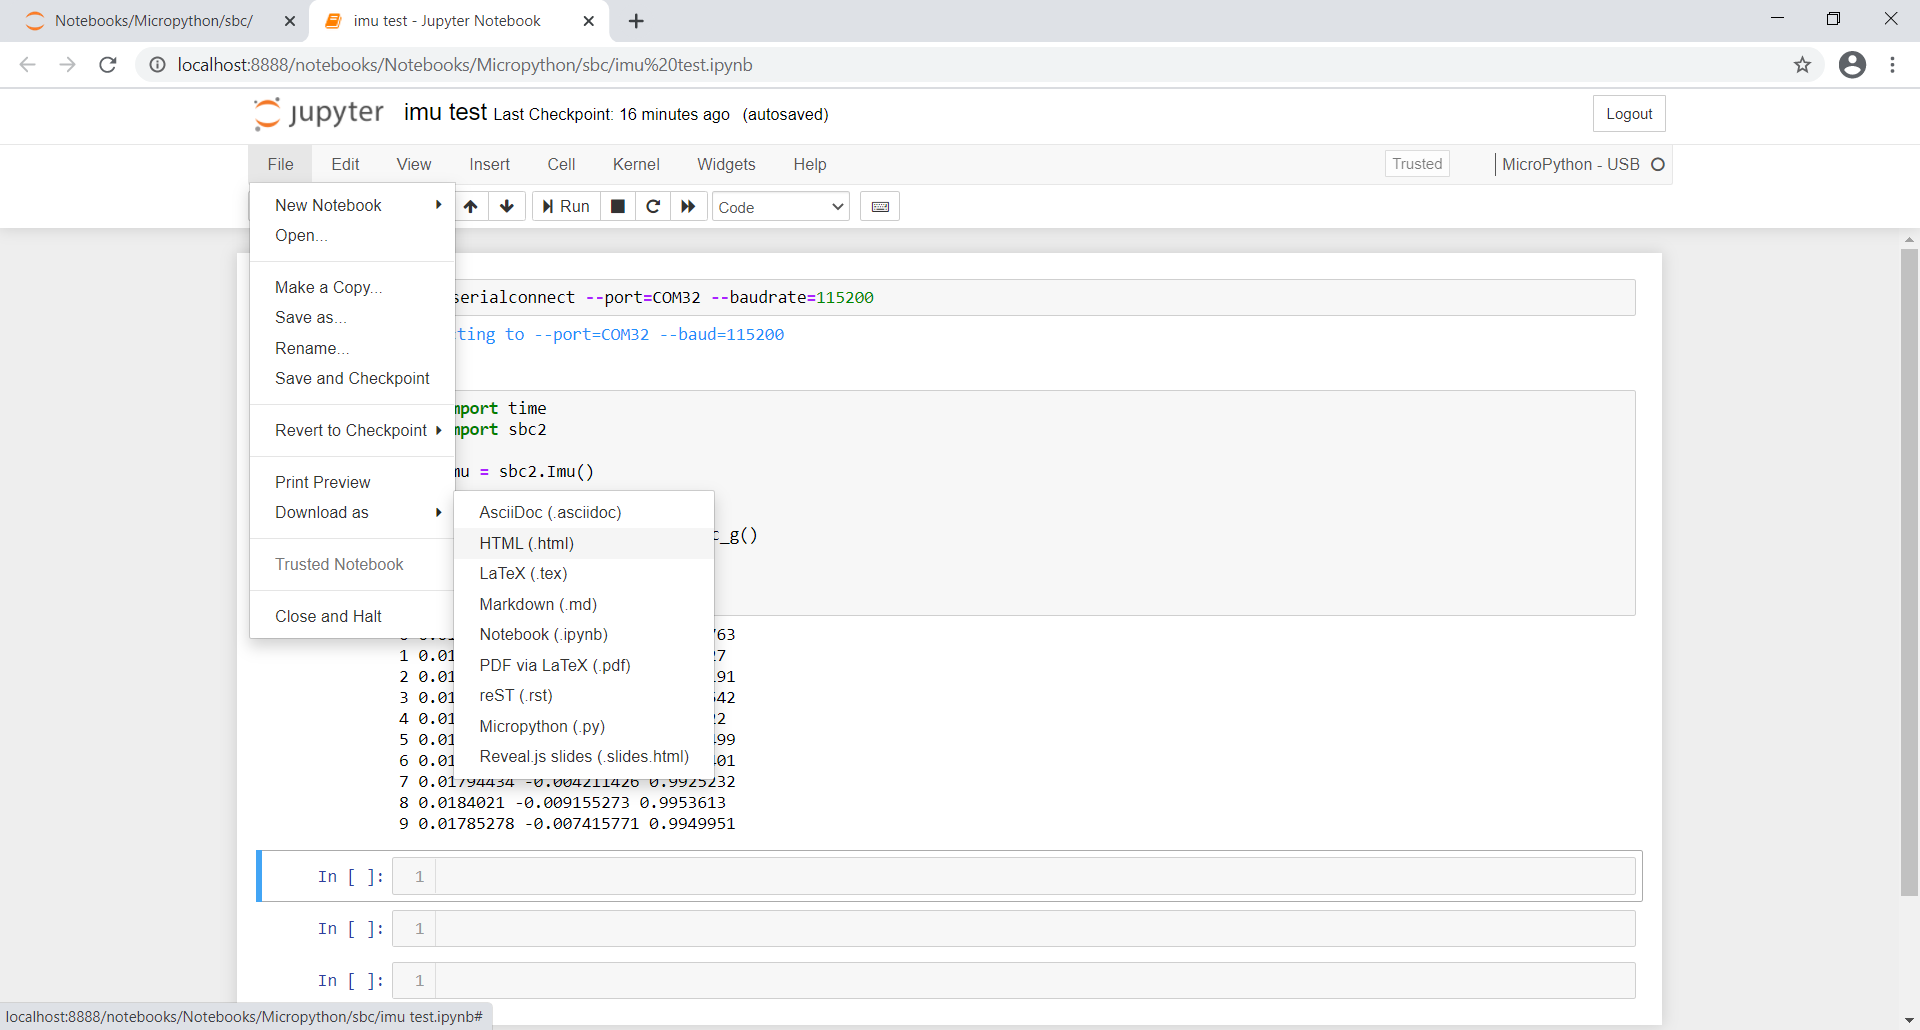The image size is (1920, 1030).
Task: Open the Help menu
Action: pyautogui.click(x=810, y=164)
